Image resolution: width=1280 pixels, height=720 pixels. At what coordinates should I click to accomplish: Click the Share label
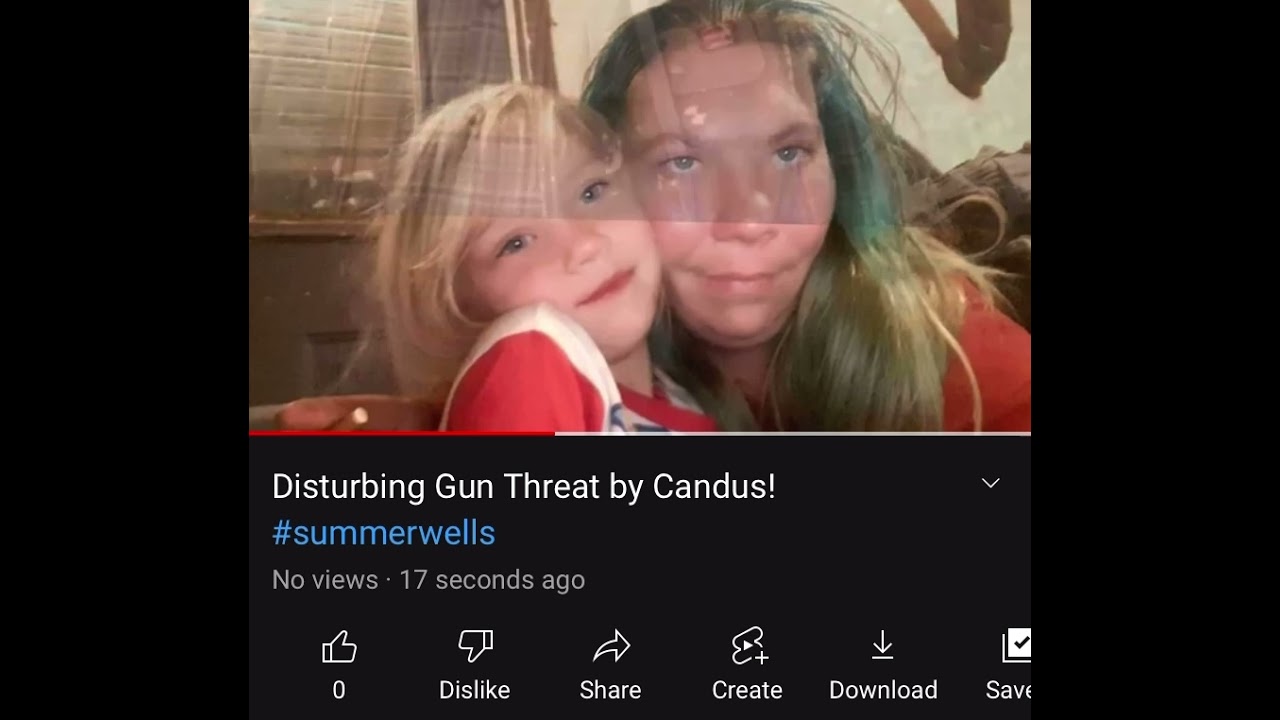click(611, 690)
